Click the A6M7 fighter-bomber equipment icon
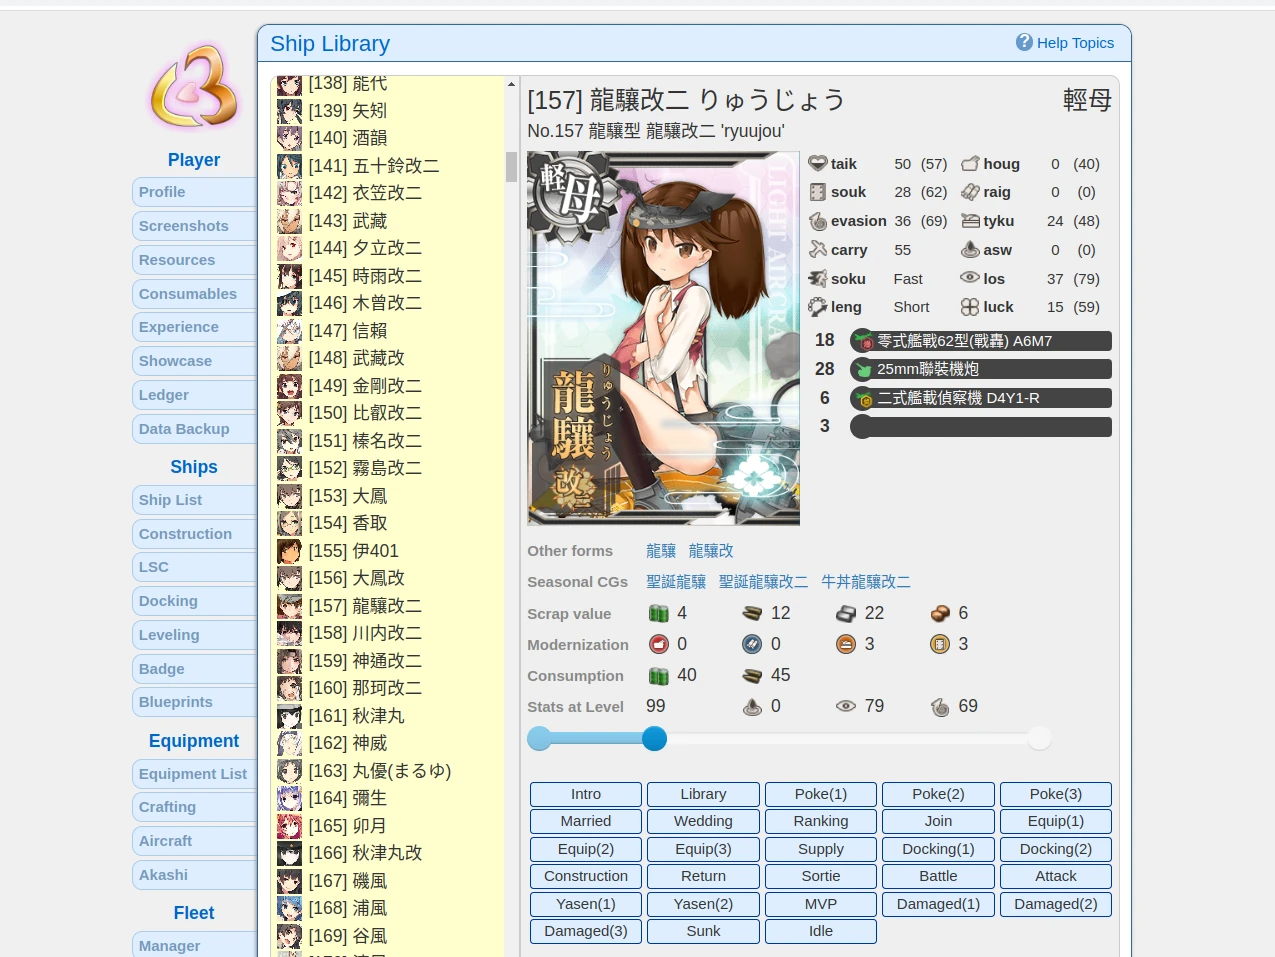 tap(863, 341)
